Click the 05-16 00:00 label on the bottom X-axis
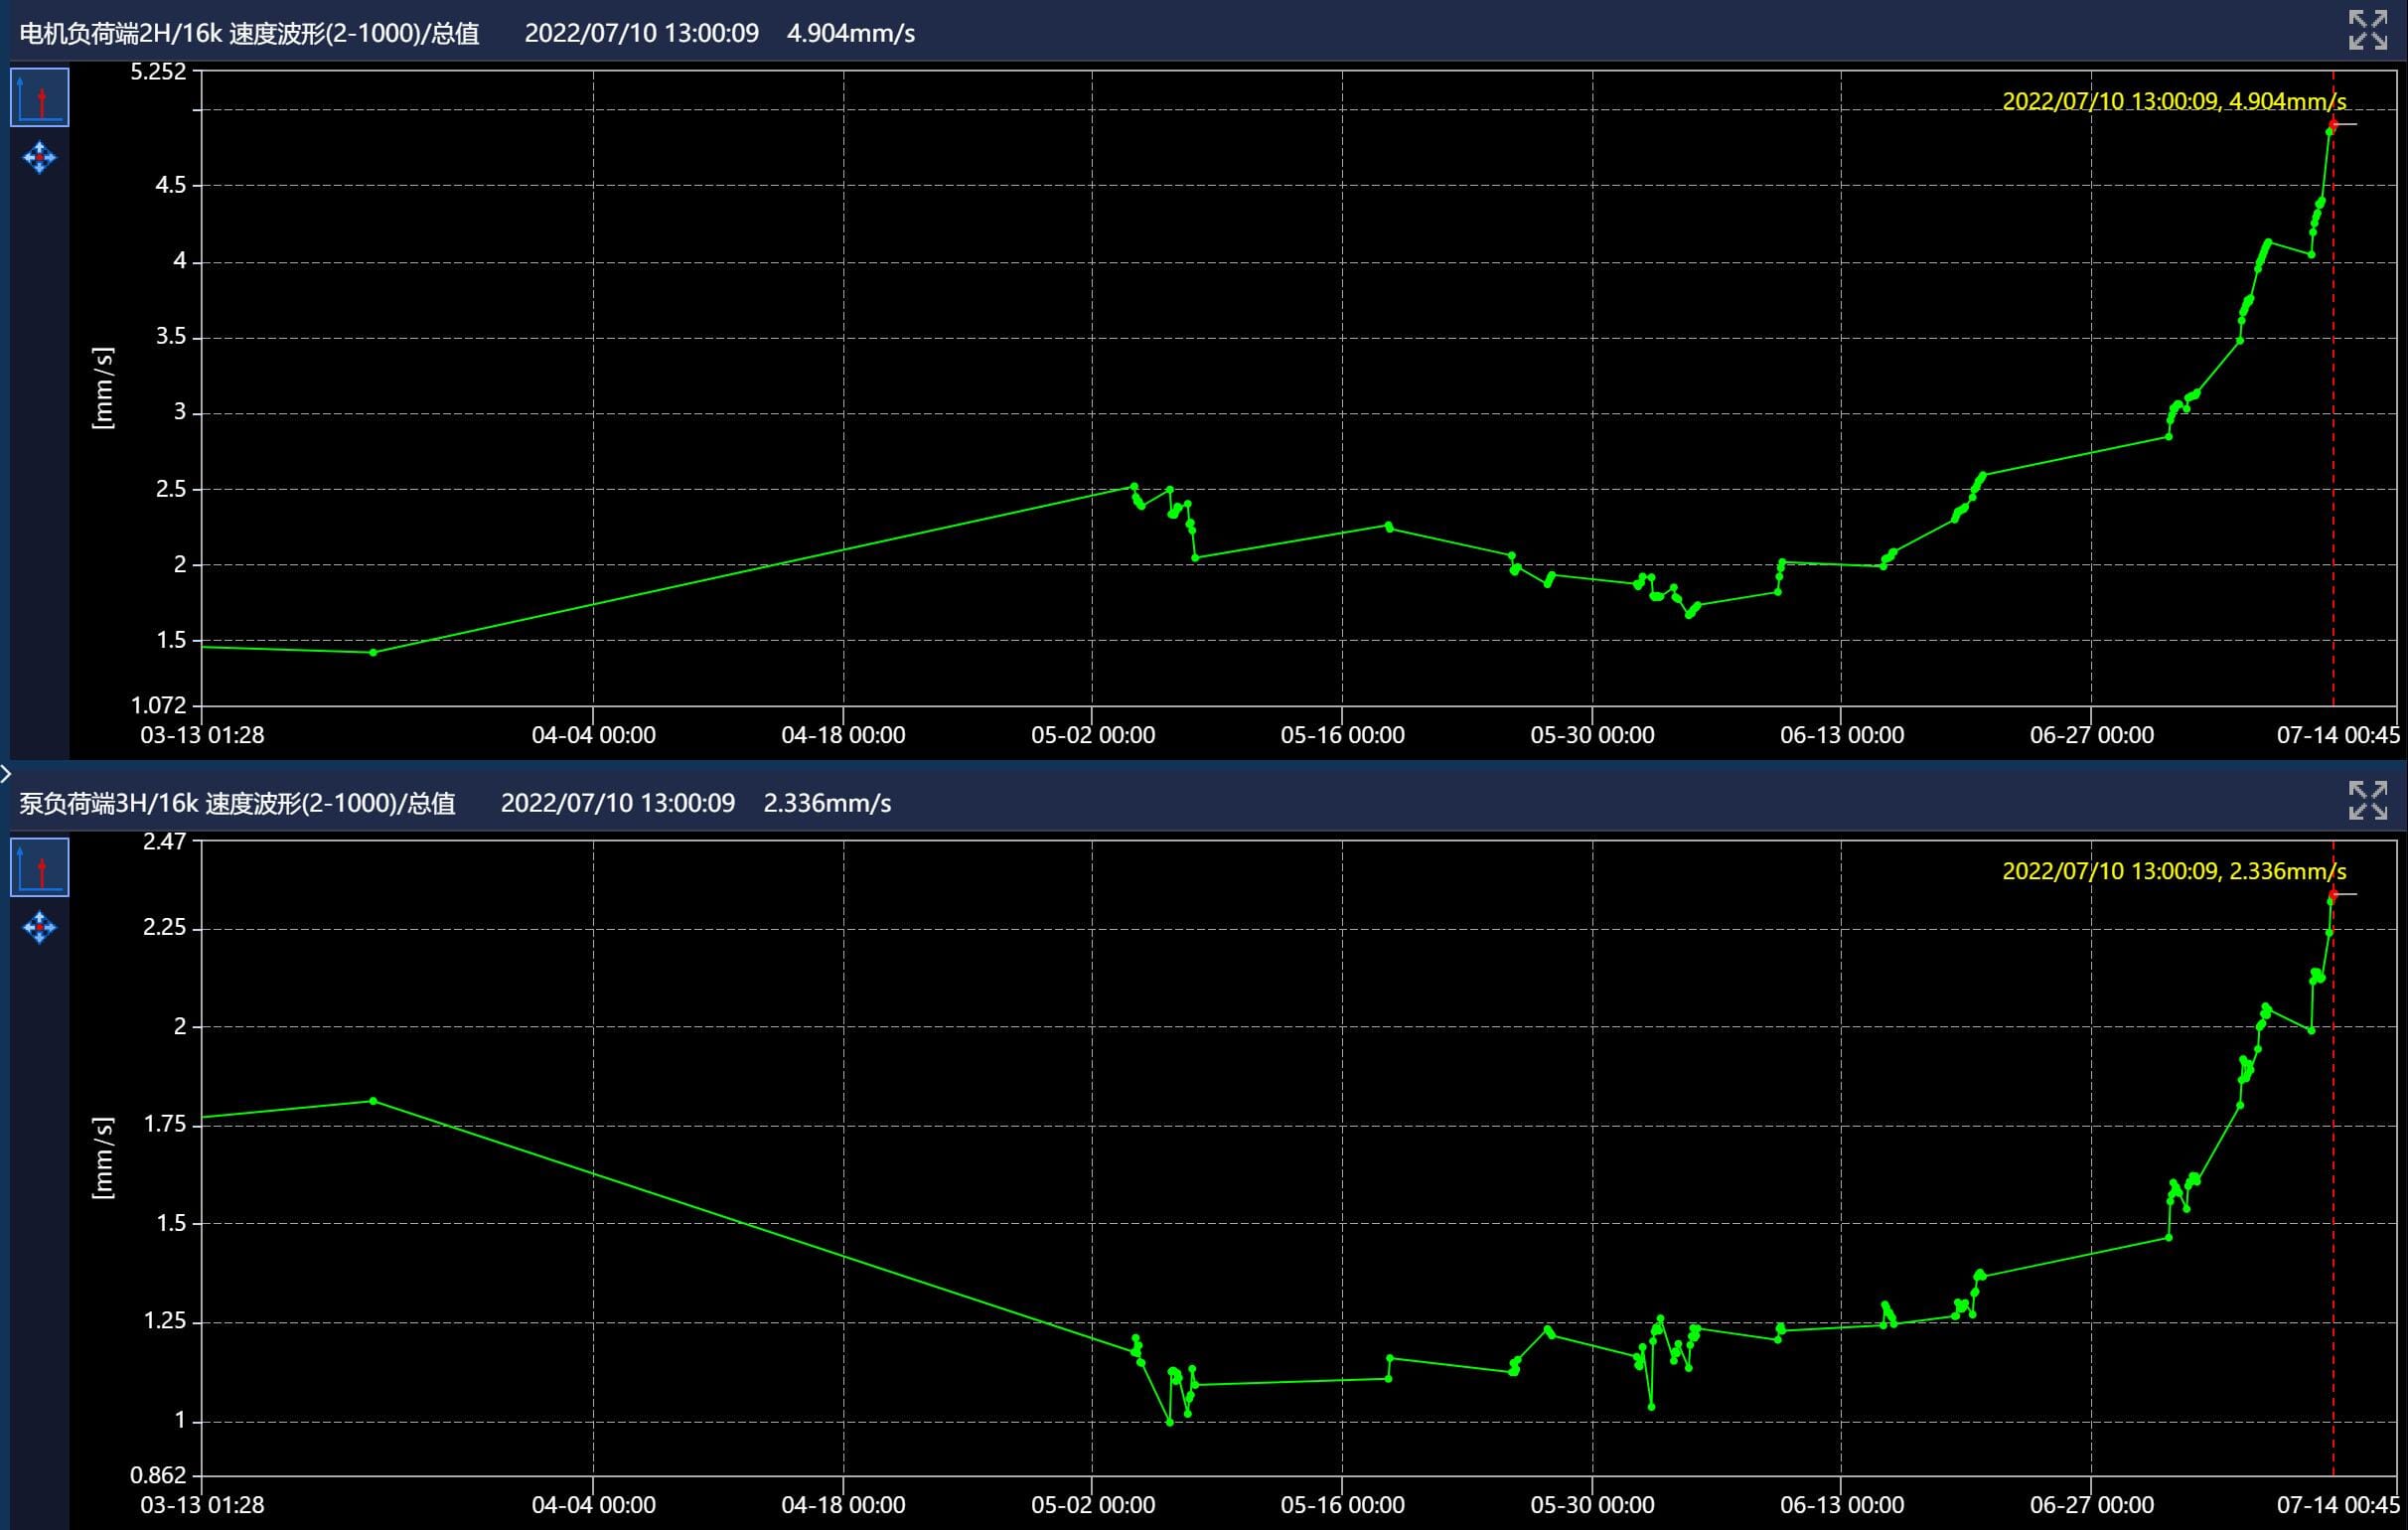This screenshot has width=2408, height=1530. point(1342,1505)
